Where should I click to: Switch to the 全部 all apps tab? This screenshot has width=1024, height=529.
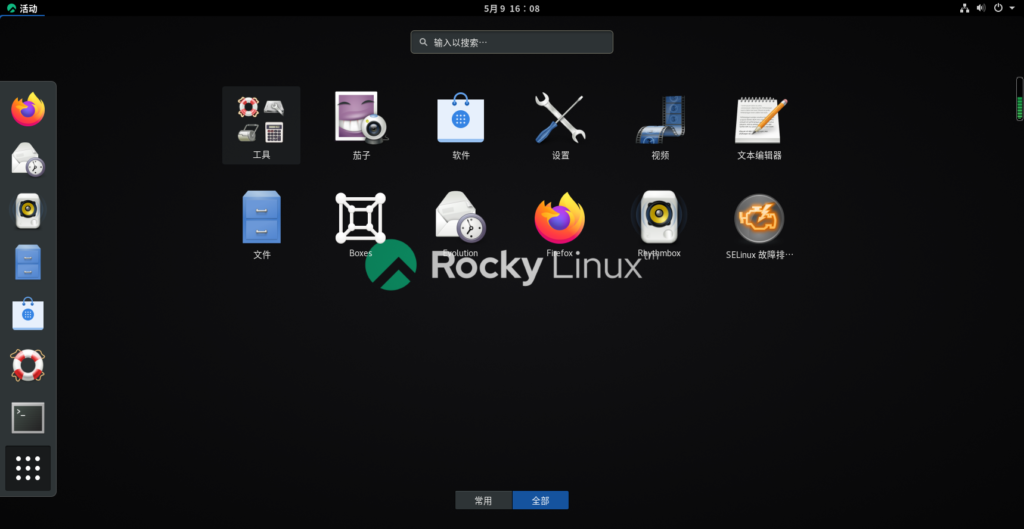541,500
